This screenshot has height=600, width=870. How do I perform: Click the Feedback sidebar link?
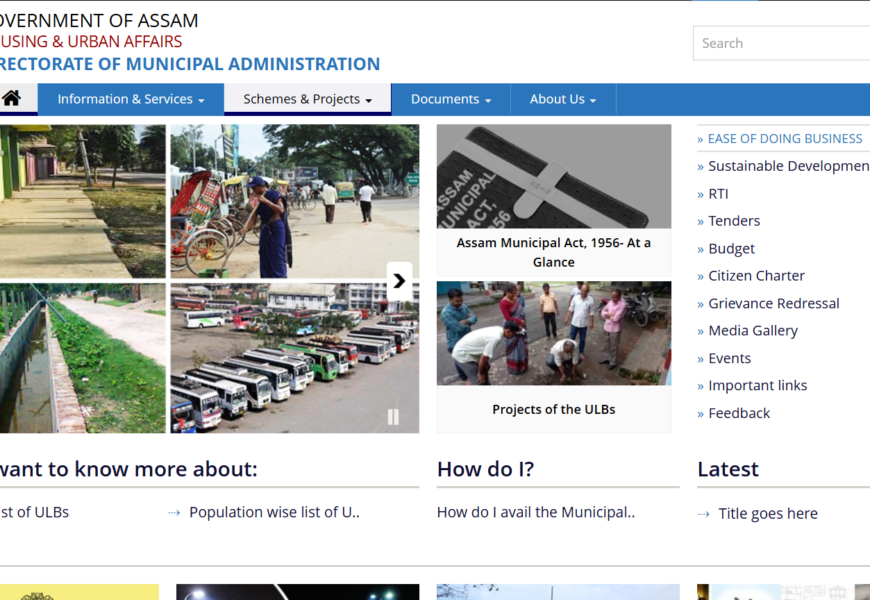(x=739, y=413)
